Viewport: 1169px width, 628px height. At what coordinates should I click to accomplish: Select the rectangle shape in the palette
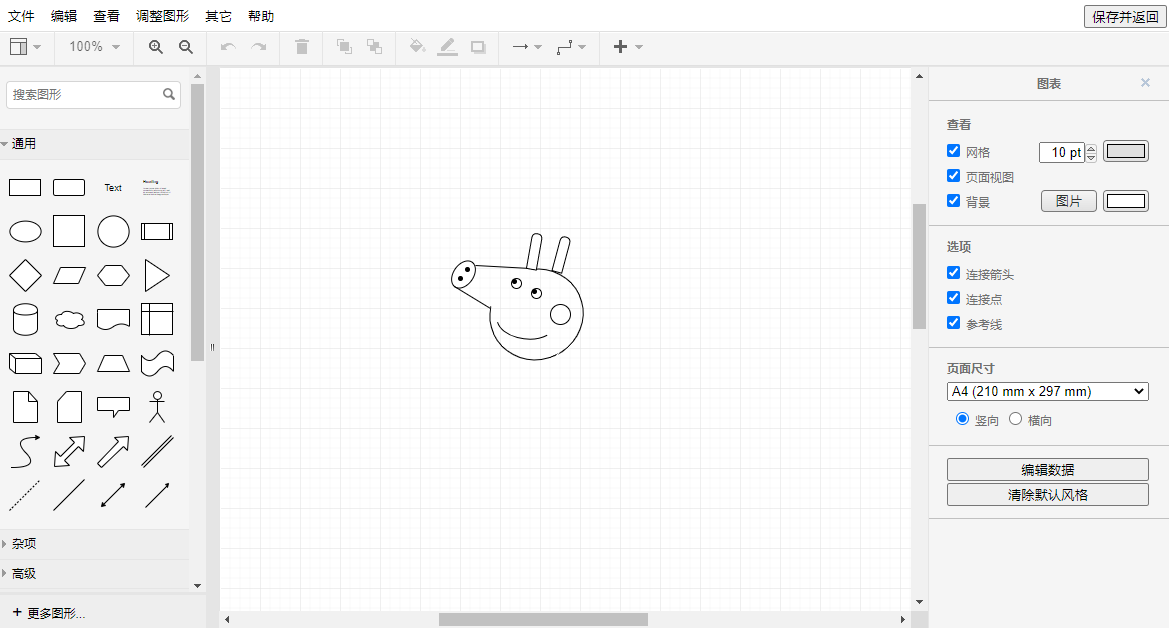(25, 187)
